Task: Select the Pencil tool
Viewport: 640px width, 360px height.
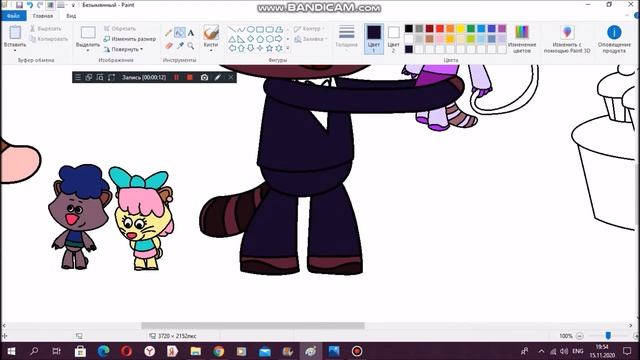Action: tap(168, 33)
